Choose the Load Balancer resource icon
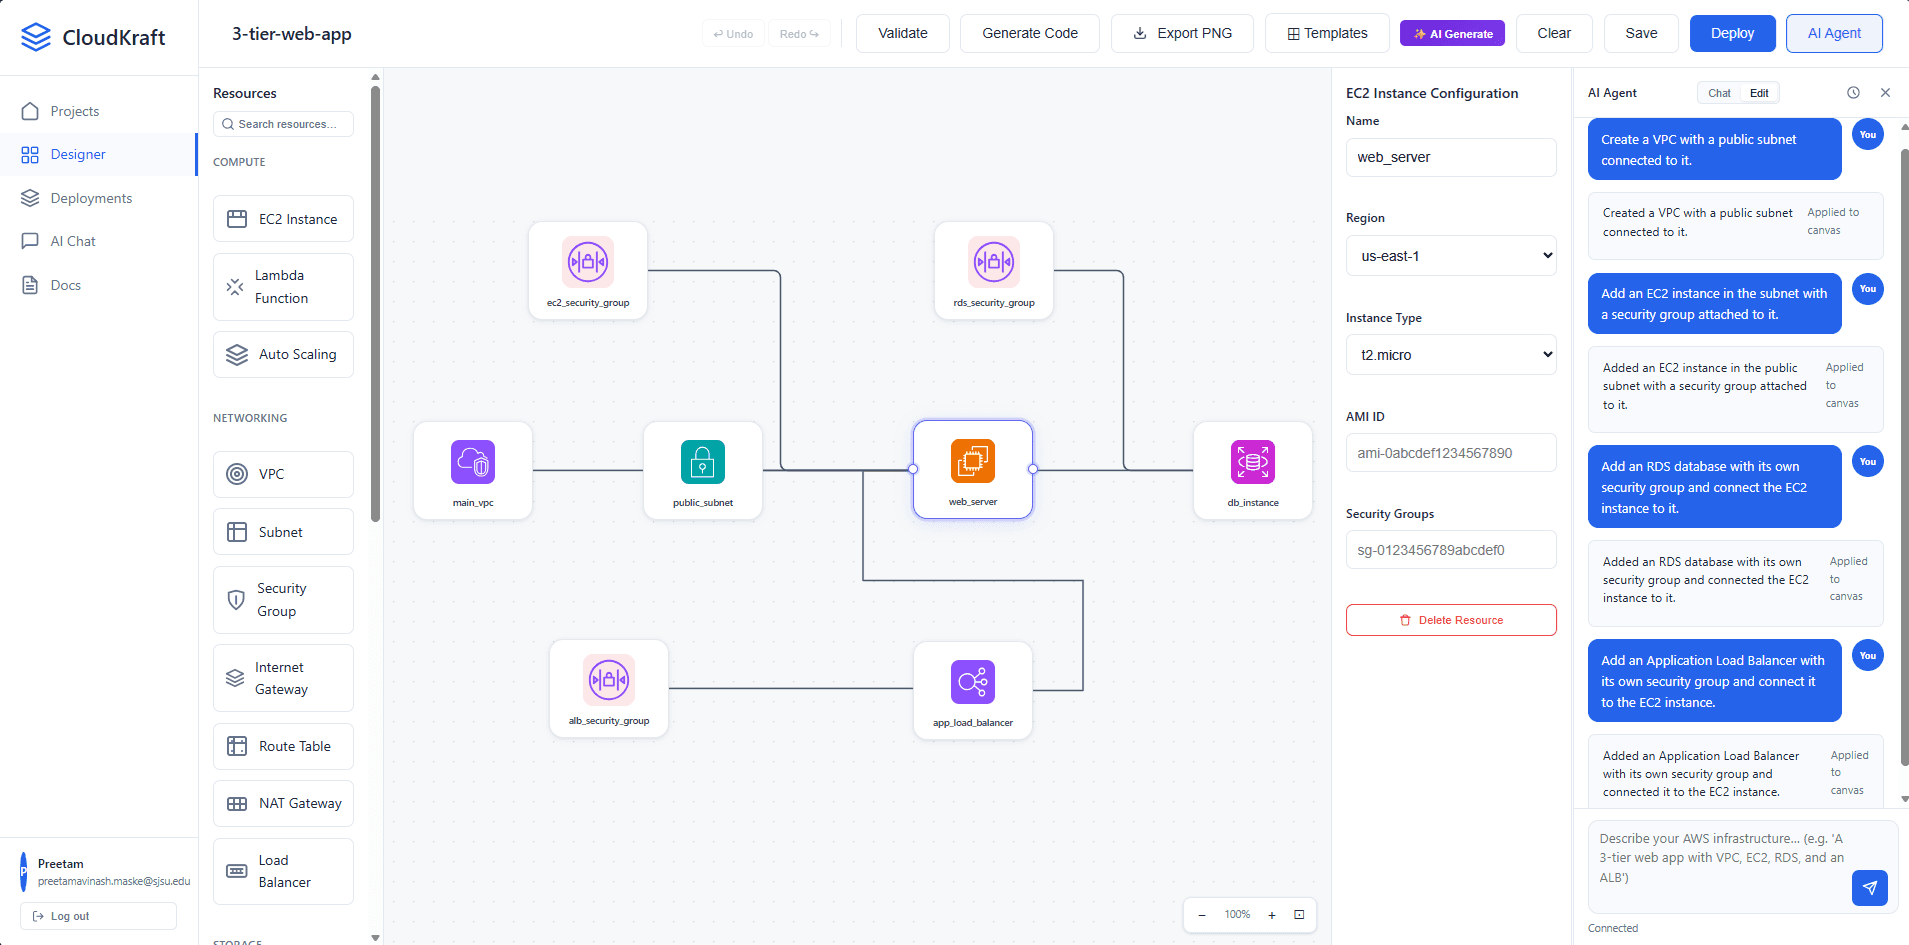Image resolution: width=1909 pixels, height=945 pixels. (237, 871)
